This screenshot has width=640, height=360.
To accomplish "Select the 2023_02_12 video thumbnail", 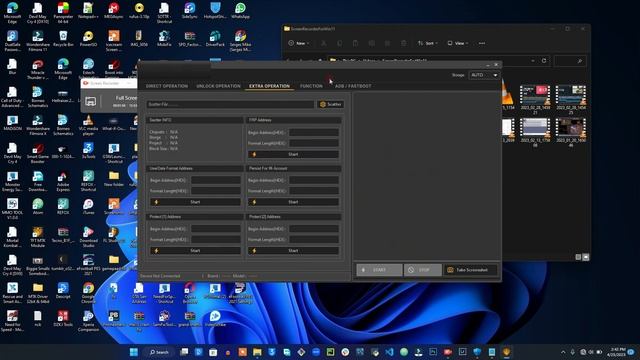I will [535, 132].
